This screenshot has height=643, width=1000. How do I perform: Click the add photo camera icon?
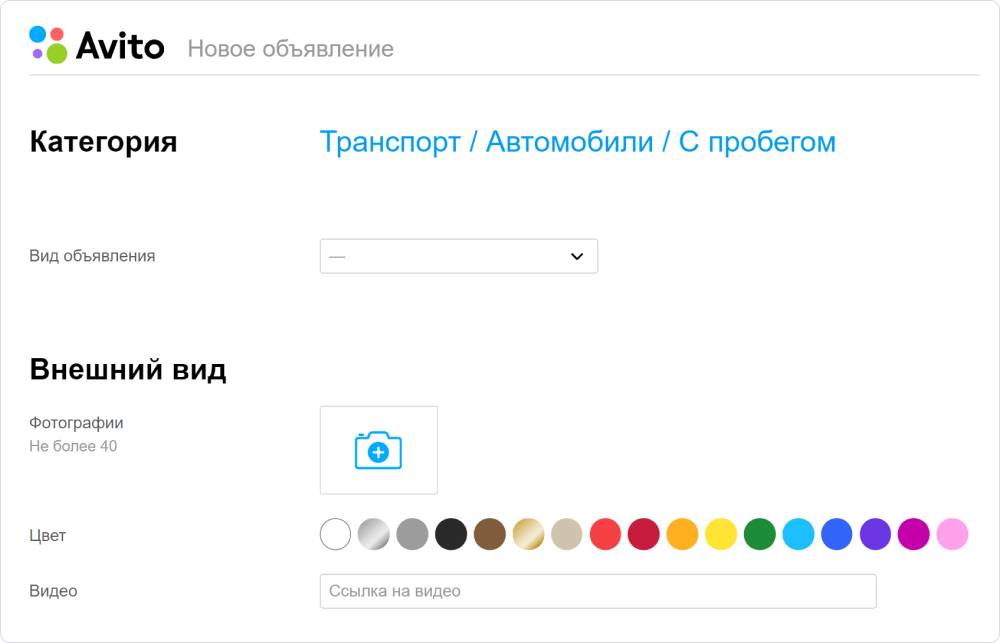point(378,450)
